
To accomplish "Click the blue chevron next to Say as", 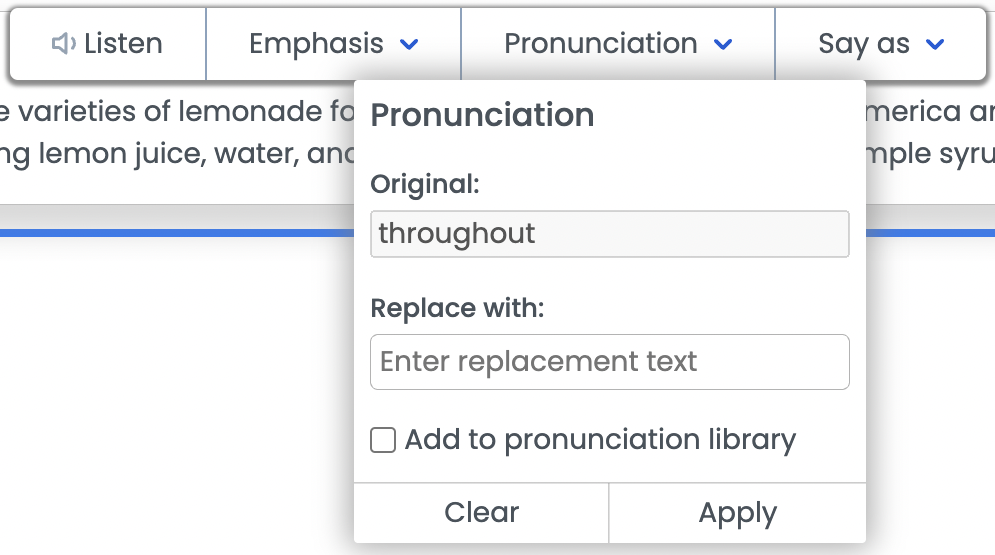I will point(935,44).
